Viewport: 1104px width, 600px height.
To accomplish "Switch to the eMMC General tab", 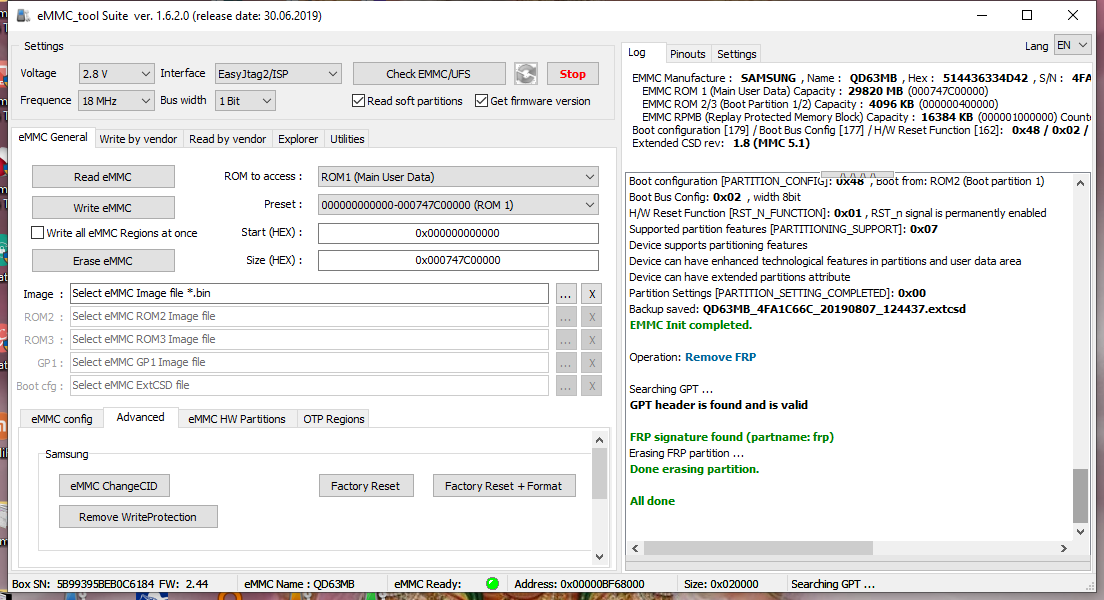I will (x=53, y=137).
